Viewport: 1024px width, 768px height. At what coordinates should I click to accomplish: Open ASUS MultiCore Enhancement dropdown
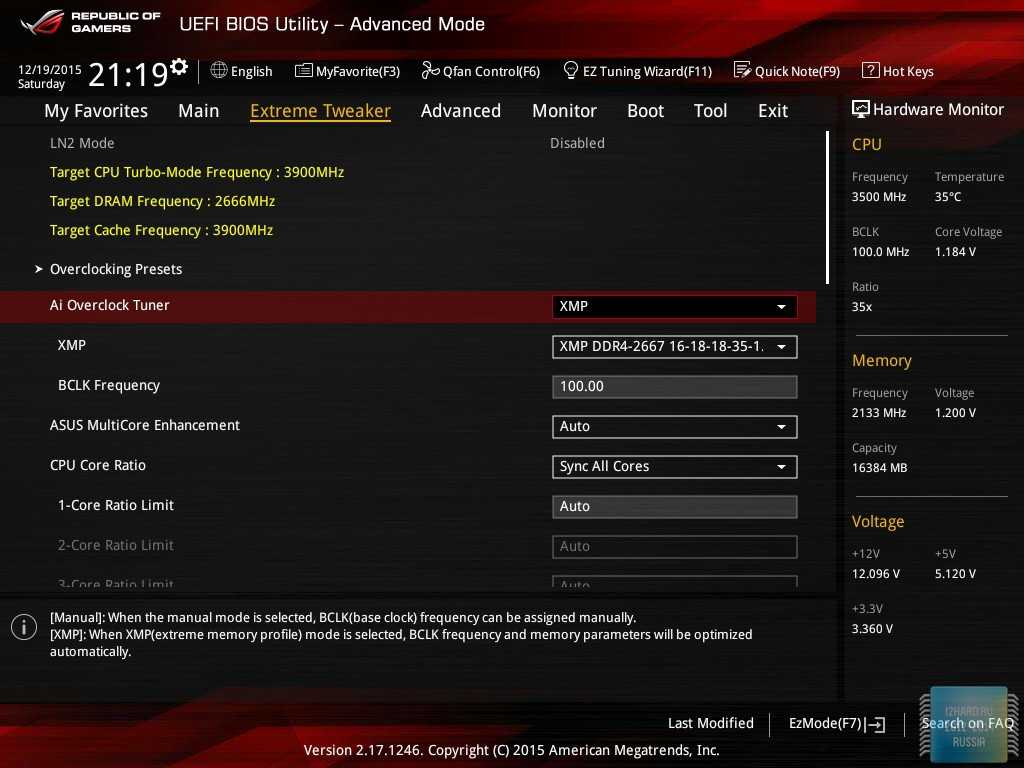tap(674, 426)
